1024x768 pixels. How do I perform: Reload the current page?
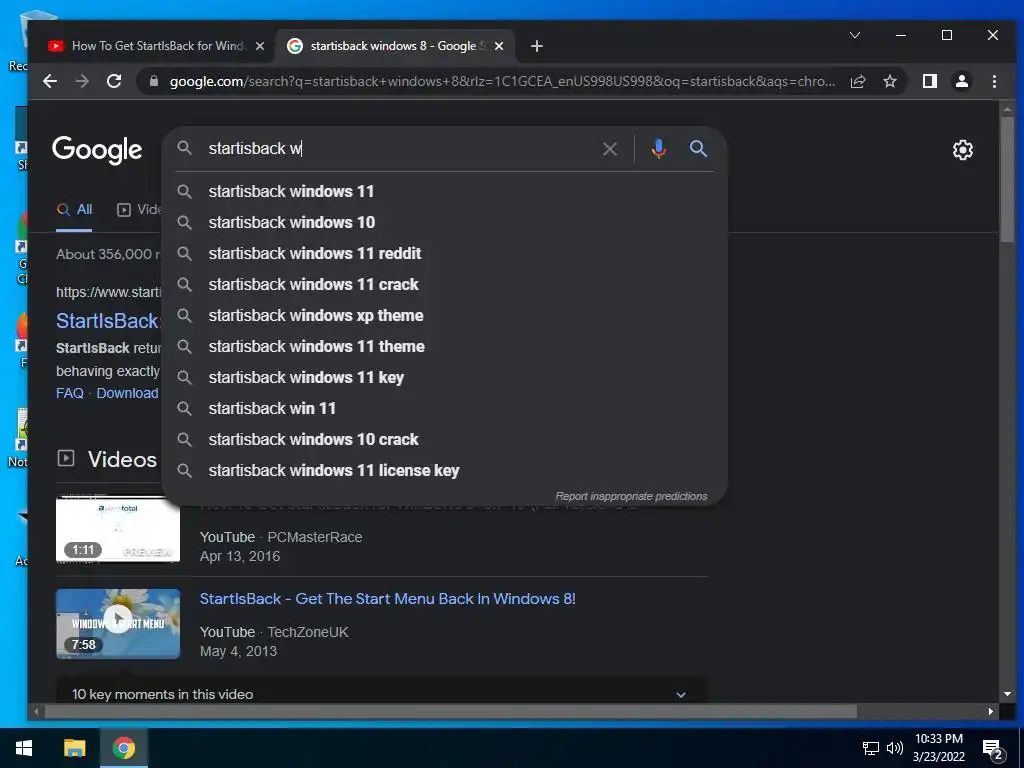114,82
